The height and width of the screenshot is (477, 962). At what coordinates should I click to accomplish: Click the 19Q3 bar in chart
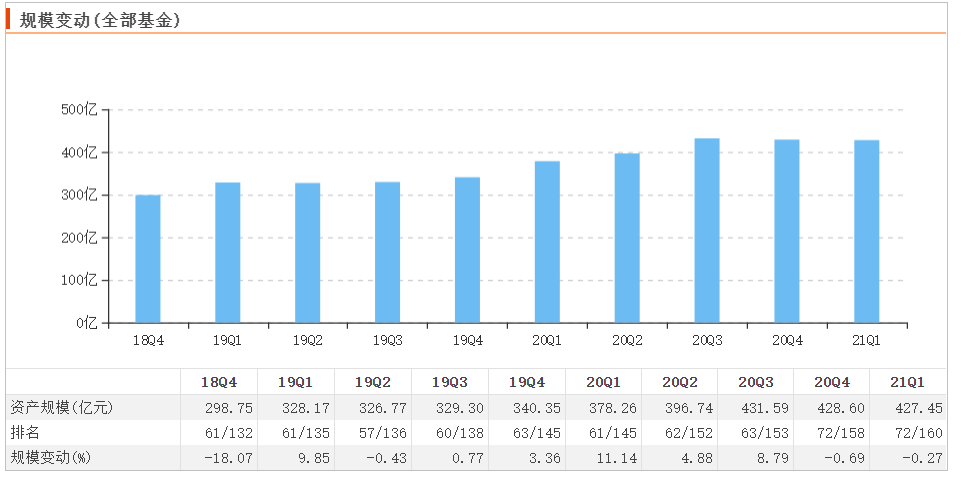click(387, 252)
